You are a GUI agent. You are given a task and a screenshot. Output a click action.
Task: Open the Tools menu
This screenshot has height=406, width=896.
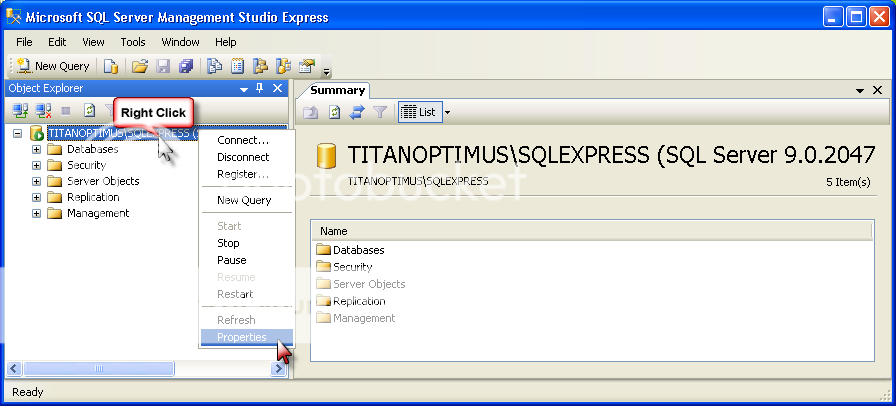(x=133, y=42)
